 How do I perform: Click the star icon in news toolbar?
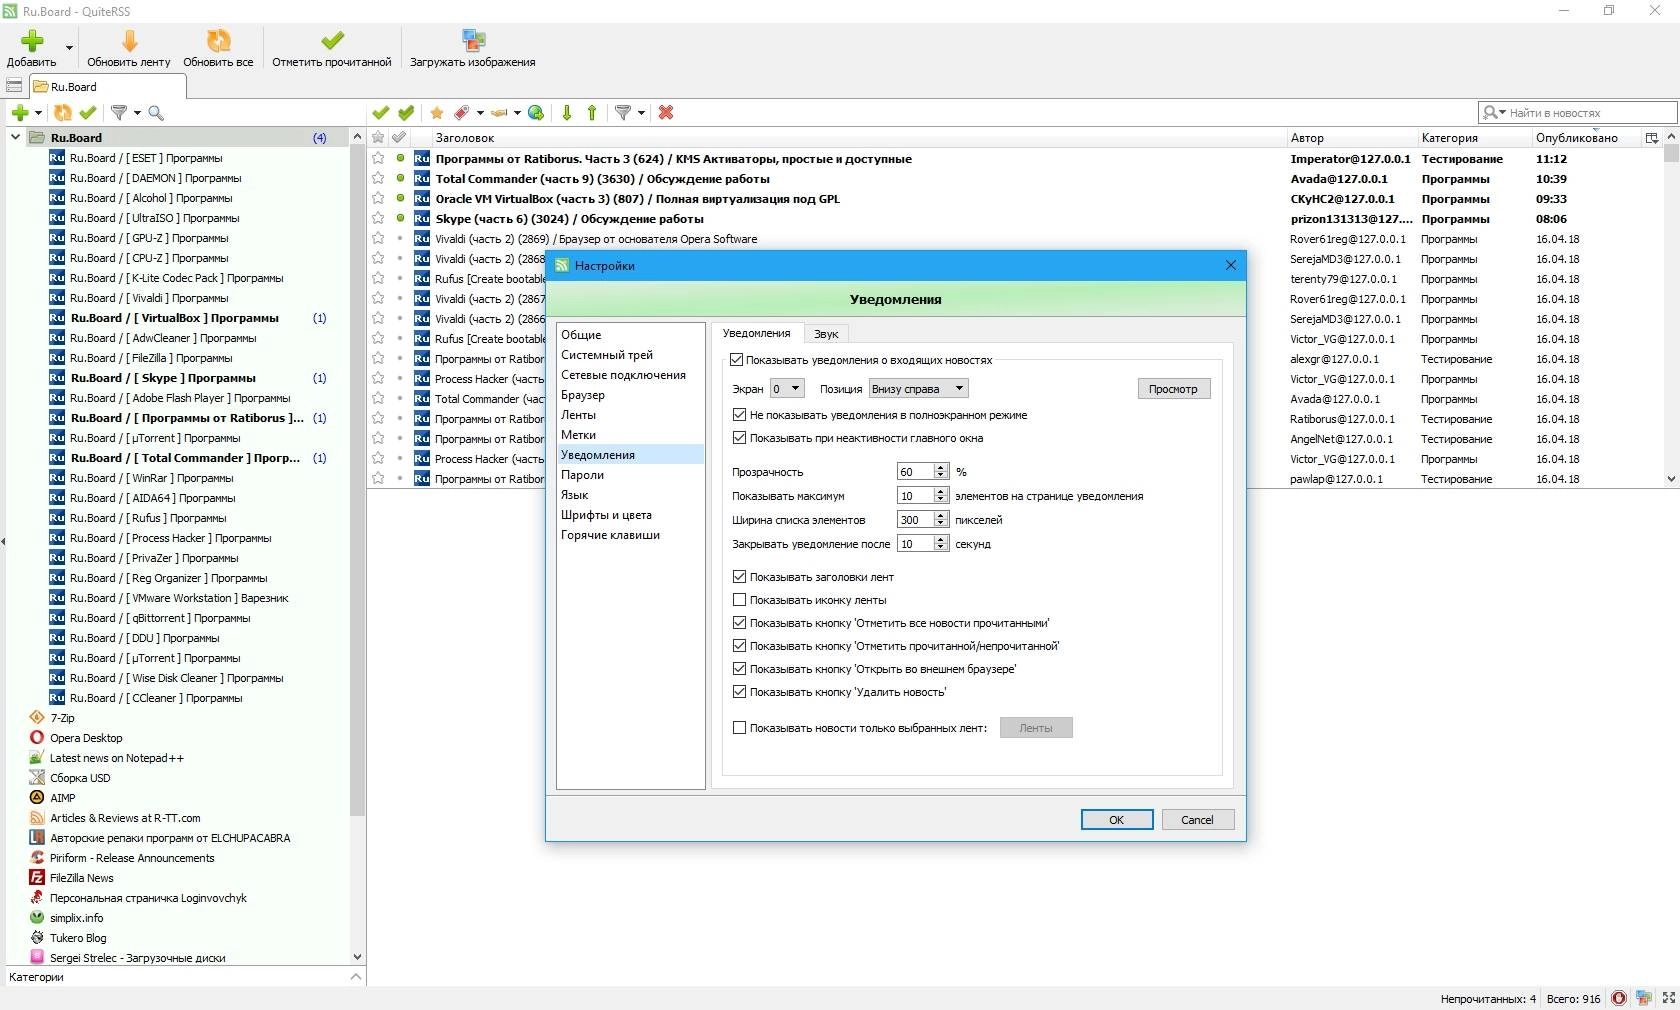click(437, 113)
